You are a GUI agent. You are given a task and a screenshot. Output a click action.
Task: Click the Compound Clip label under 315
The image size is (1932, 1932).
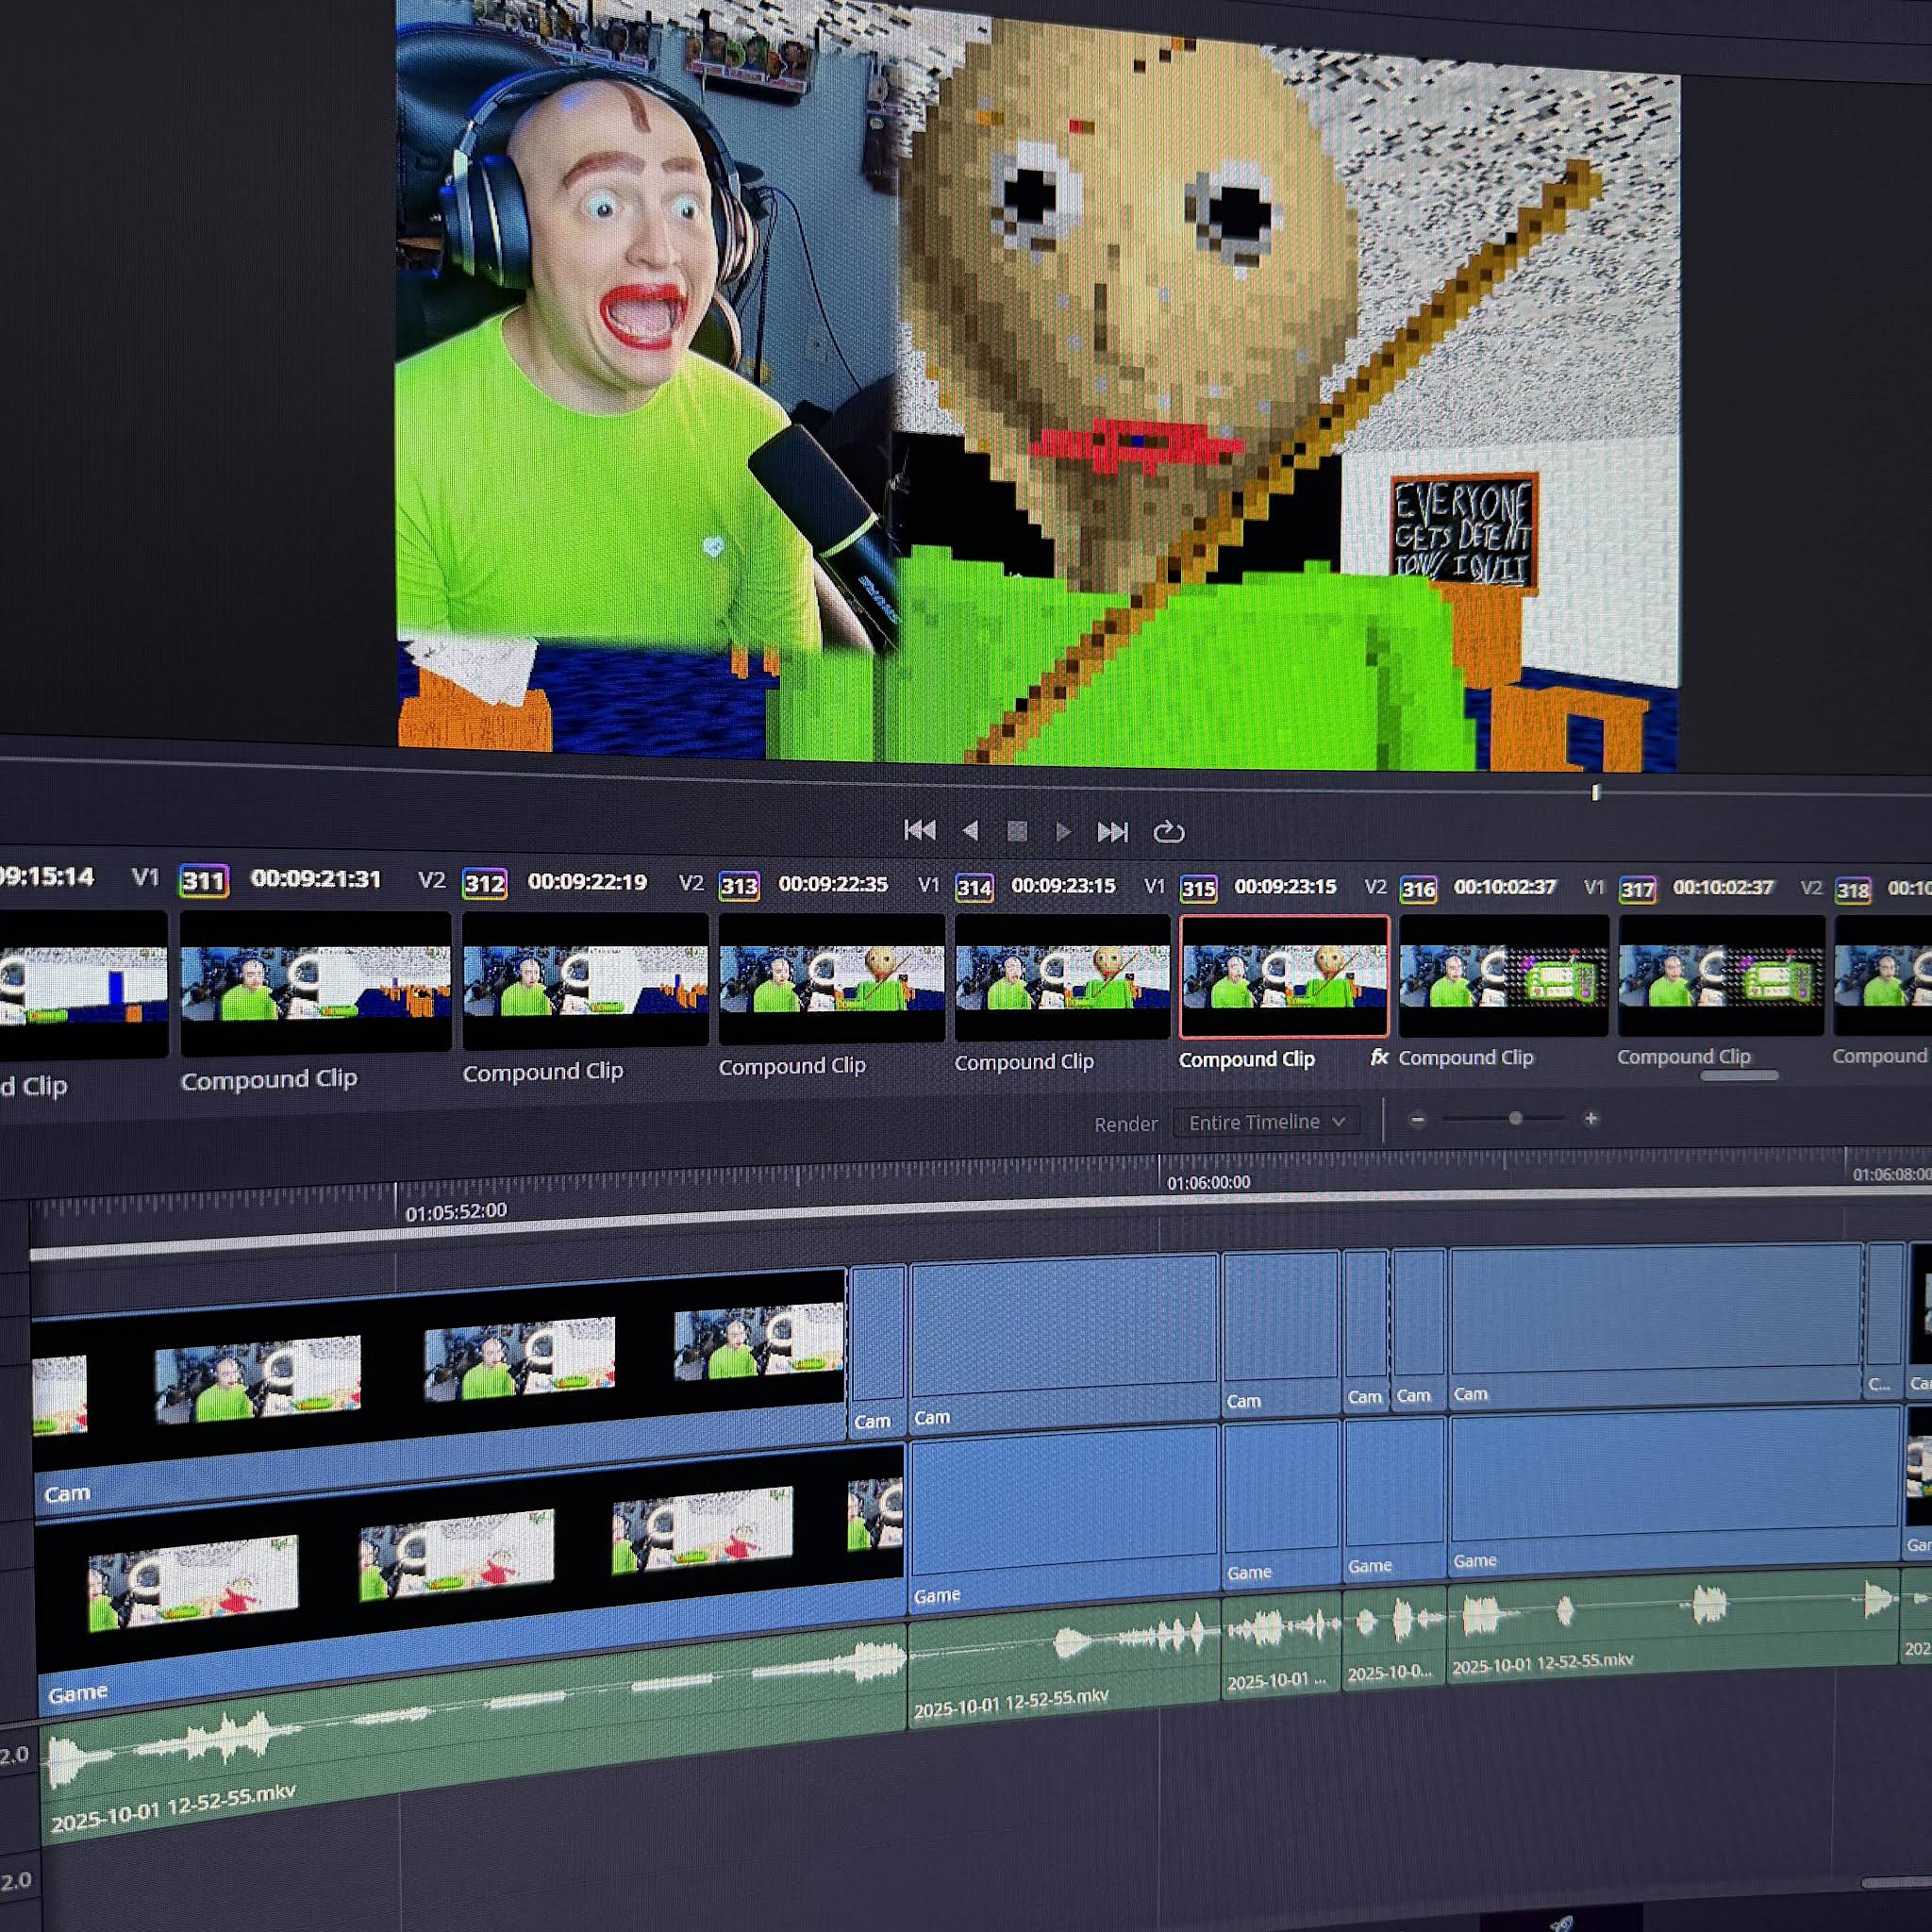[1246, 1058]
